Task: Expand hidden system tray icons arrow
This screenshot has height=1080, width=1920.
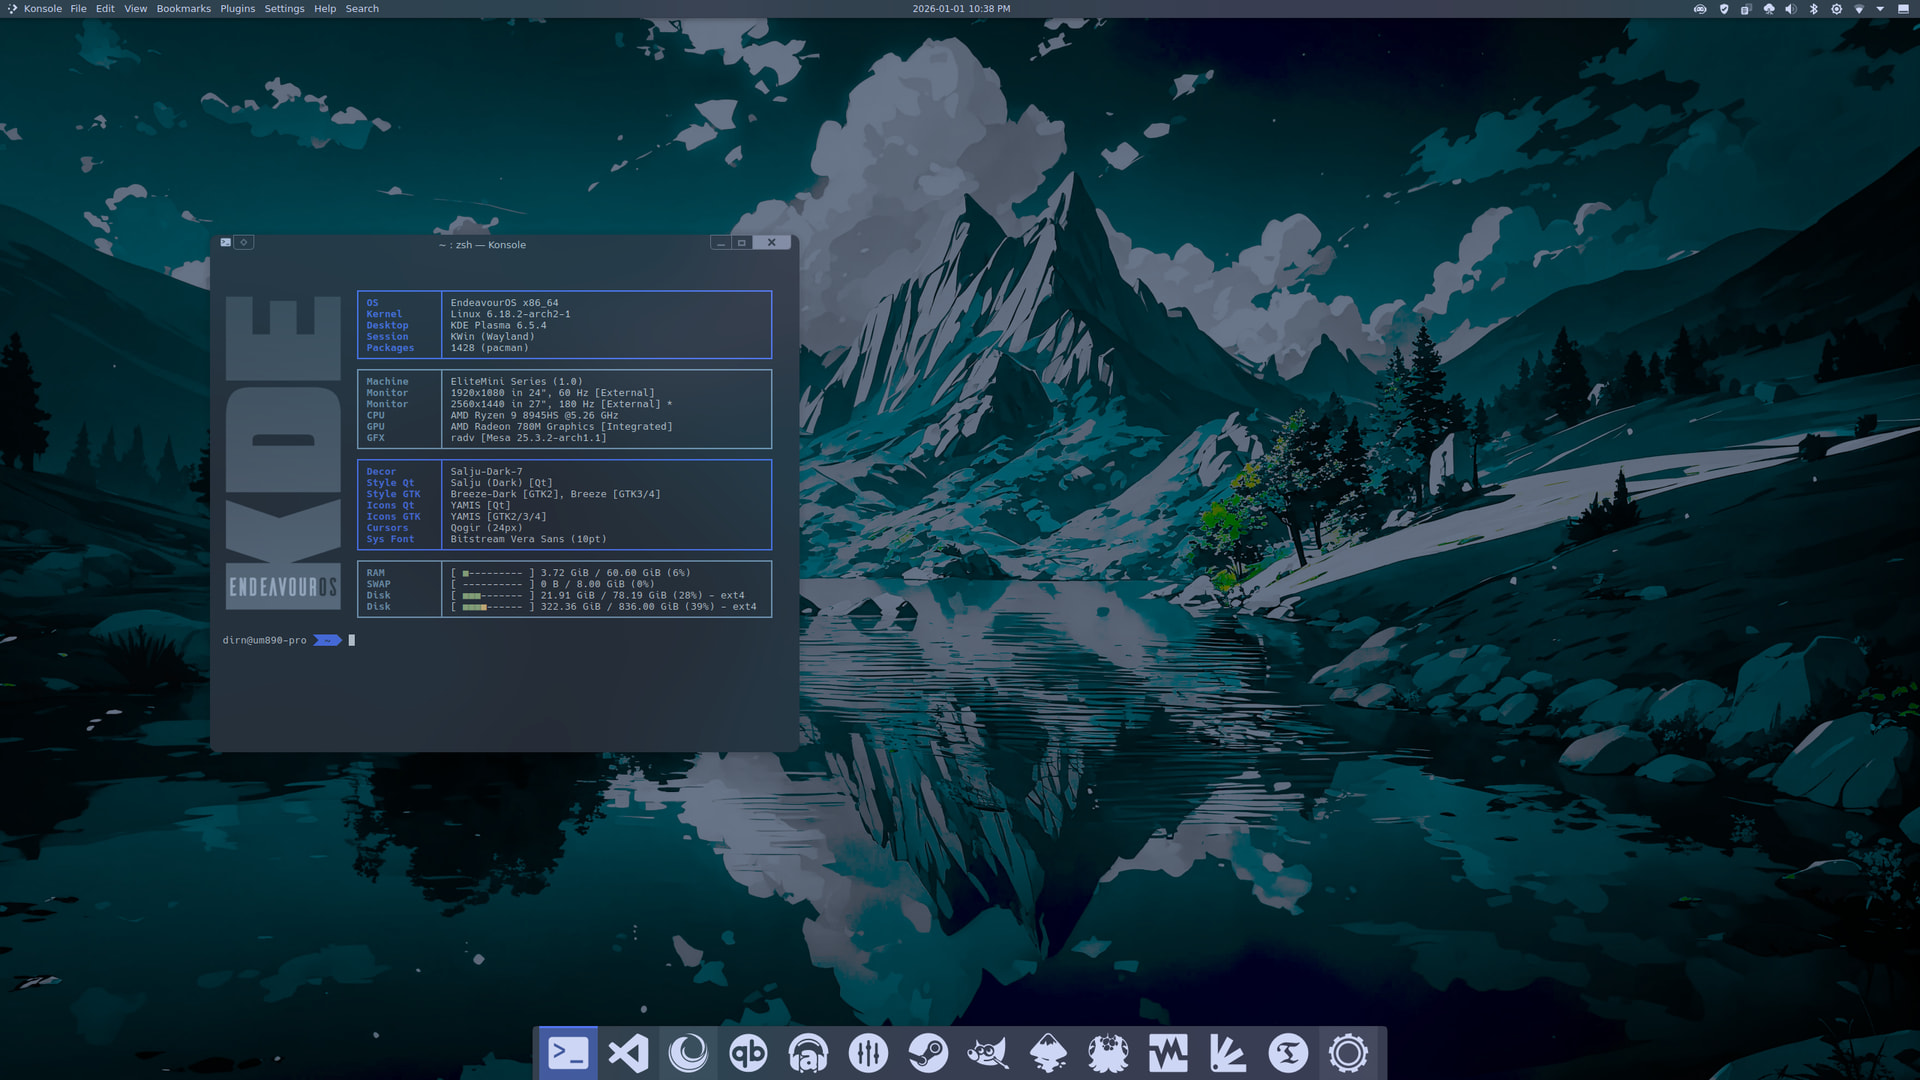Action: 1880,9
